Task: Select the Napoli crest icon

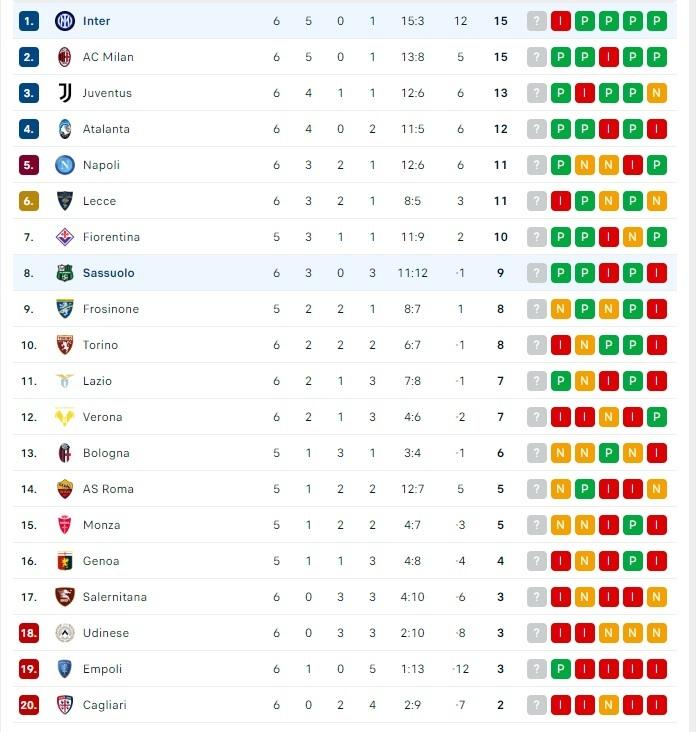Action: point(65,165)
